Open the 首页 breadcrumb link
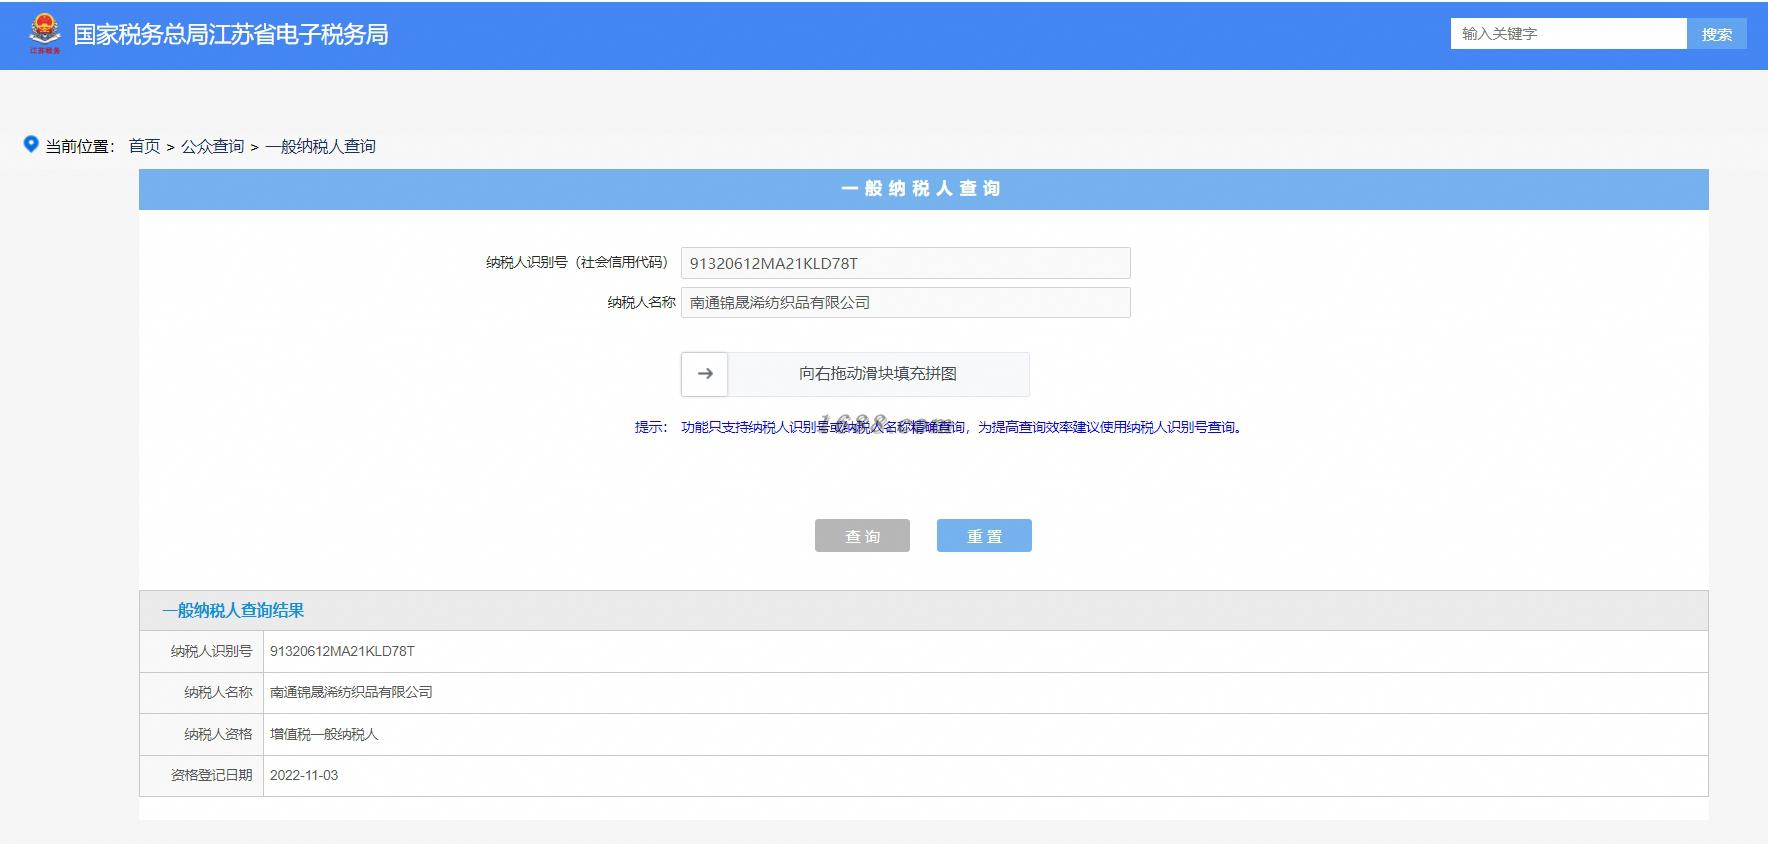This screenshot has width=1768, height=844. [x=144, y=146]
